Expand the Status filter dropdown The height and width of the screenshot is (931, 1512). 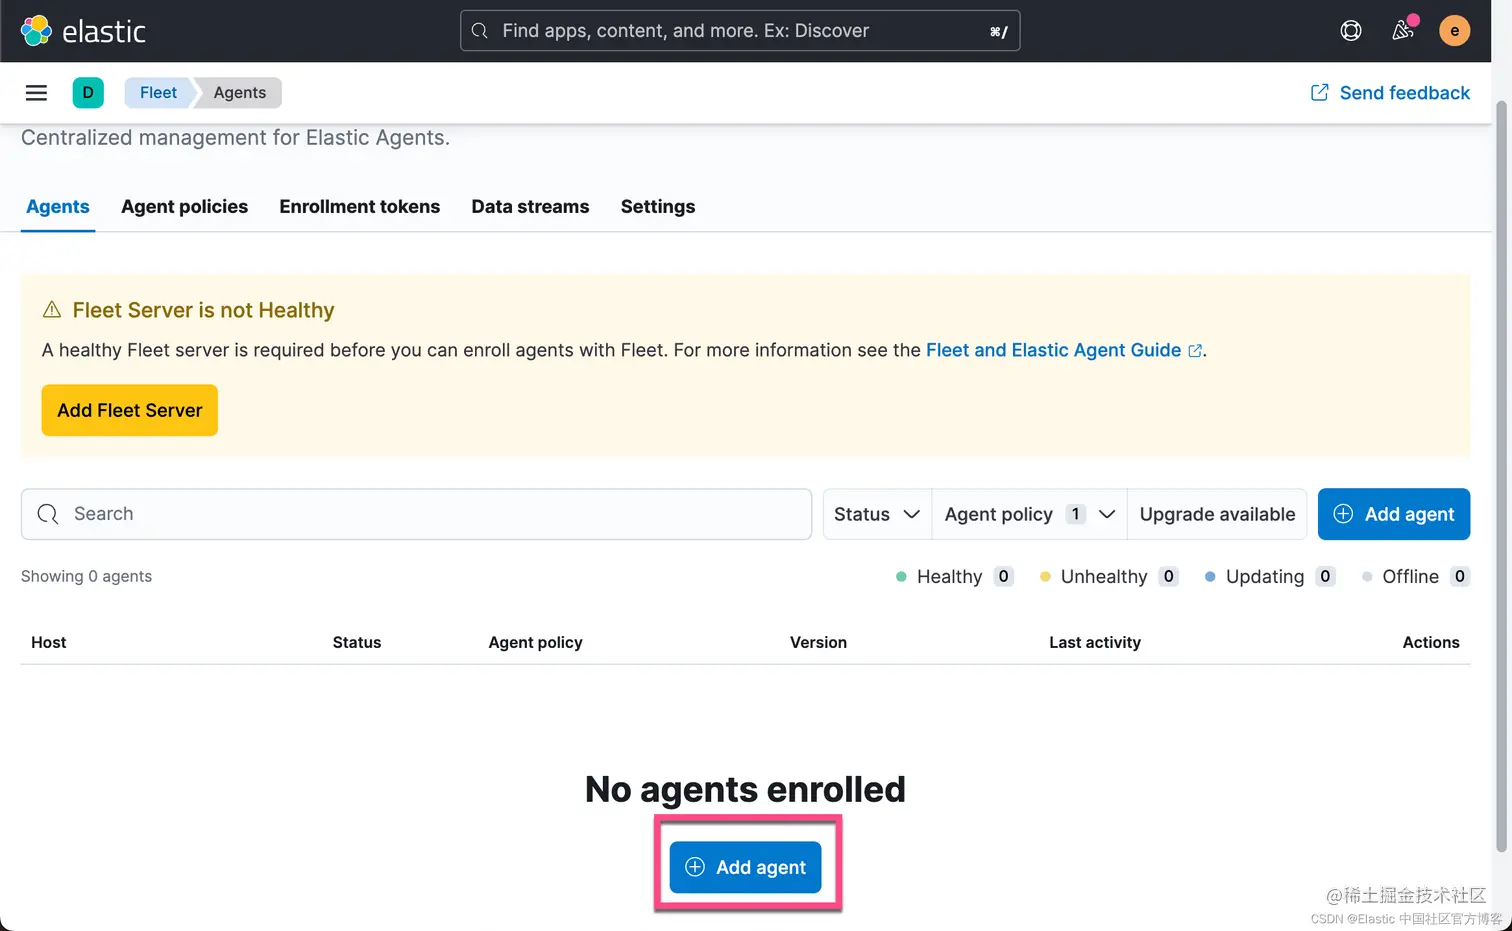(877, 514)
